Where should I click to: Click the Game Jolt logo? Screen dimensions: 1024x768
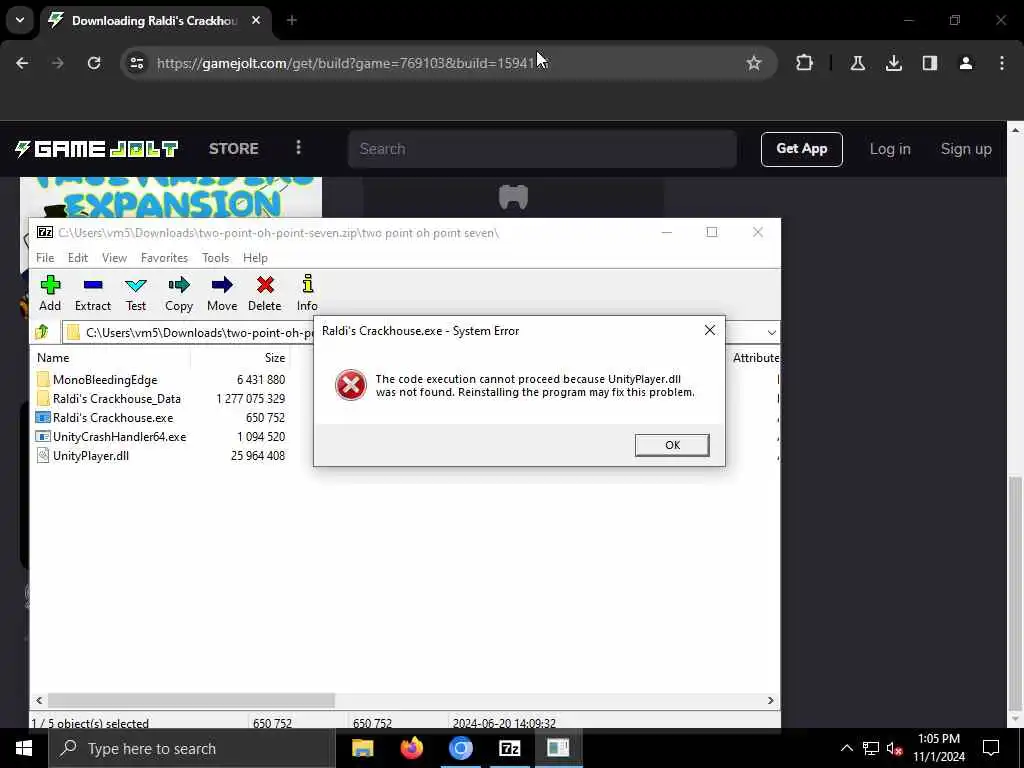pyautogui.click(x=96, y=149)
